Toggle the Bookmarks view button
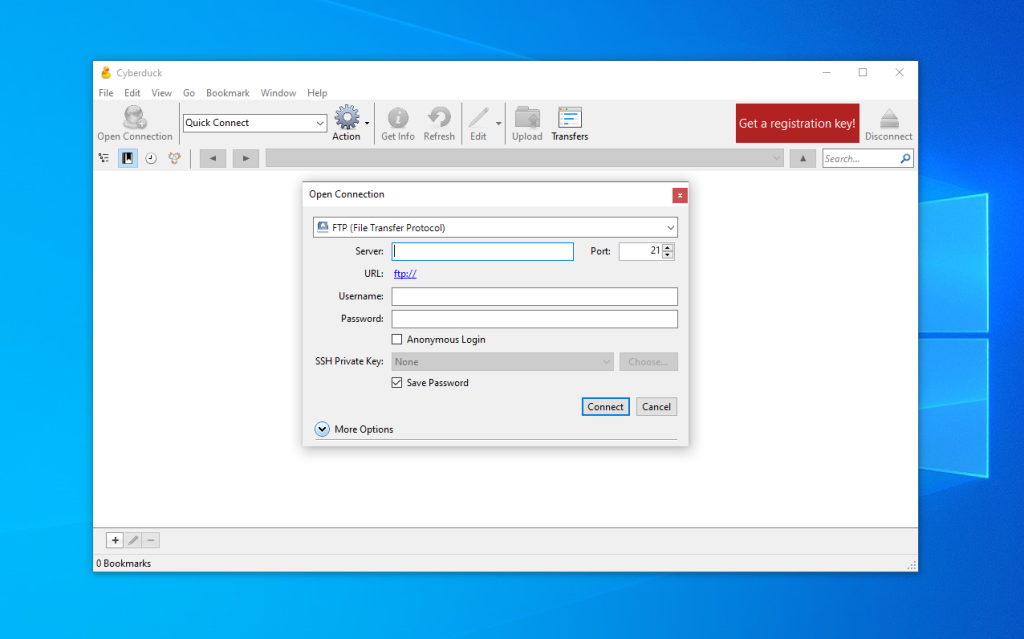Viewport: 1024px width, 639px height. click(128, 158)
